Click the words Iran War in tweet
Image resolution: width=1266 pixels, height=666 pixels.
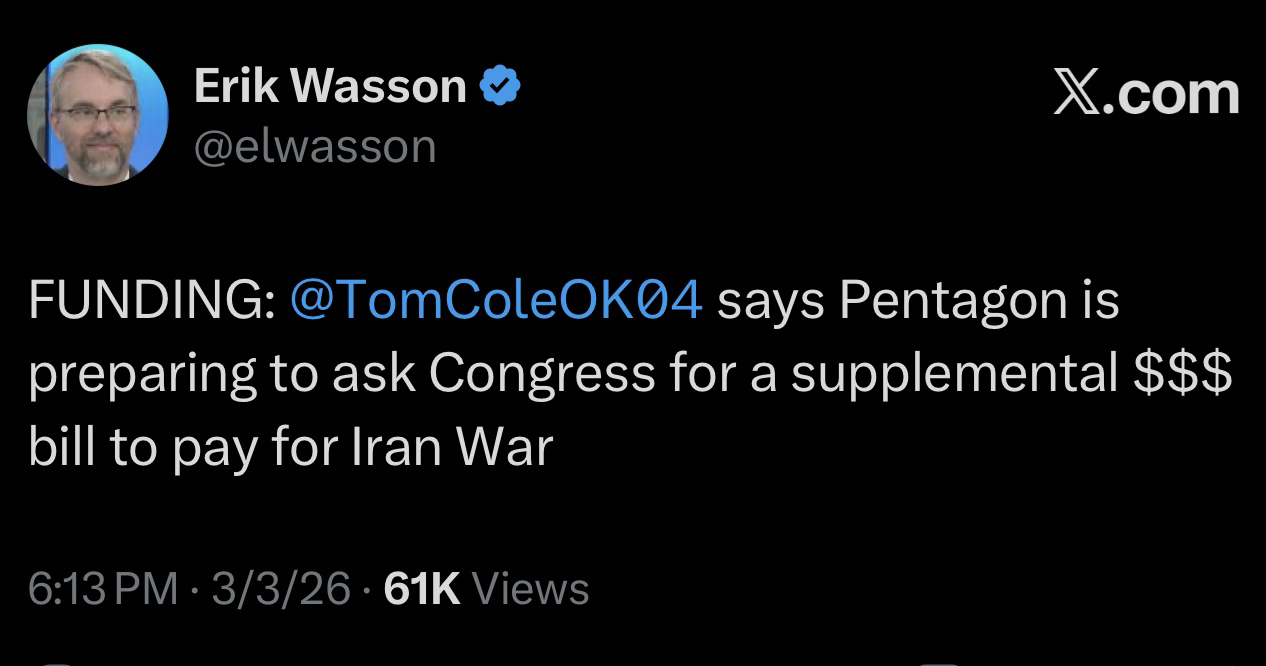click(x=452, y=446)
